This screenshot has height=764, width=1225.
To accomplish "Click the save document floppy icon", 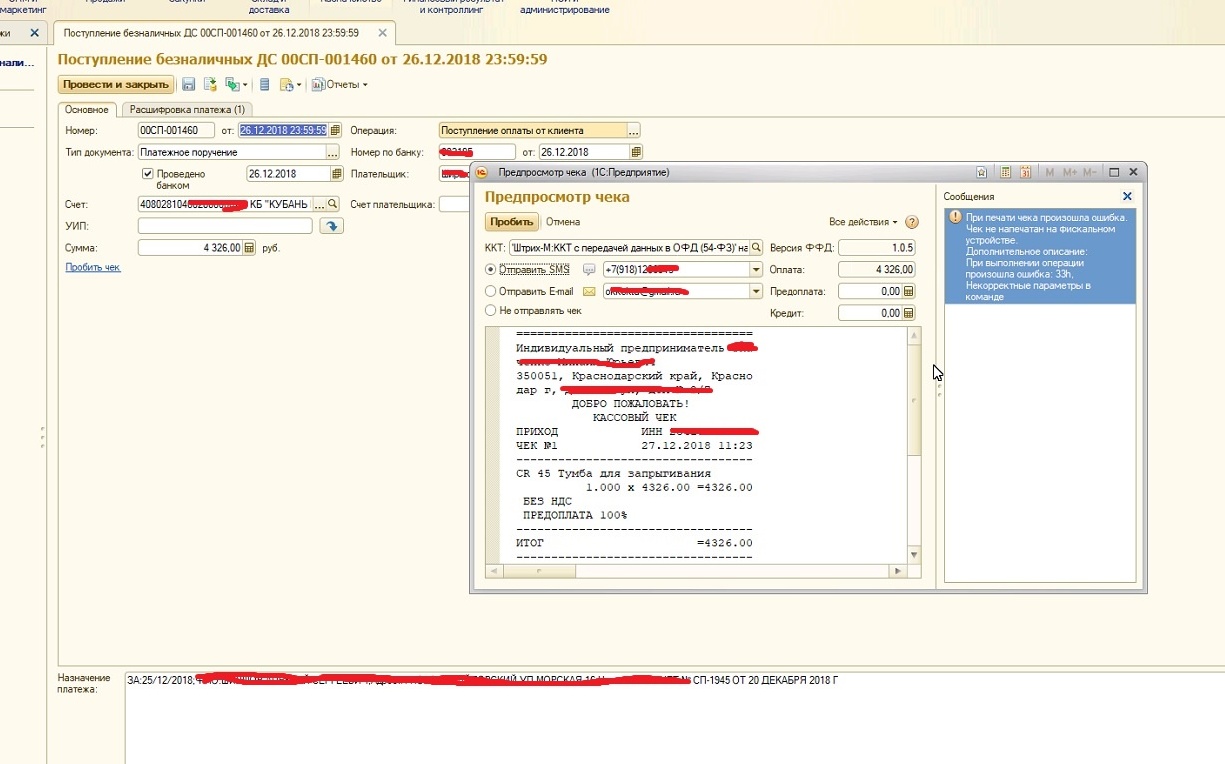I will (x=188, y=85).
